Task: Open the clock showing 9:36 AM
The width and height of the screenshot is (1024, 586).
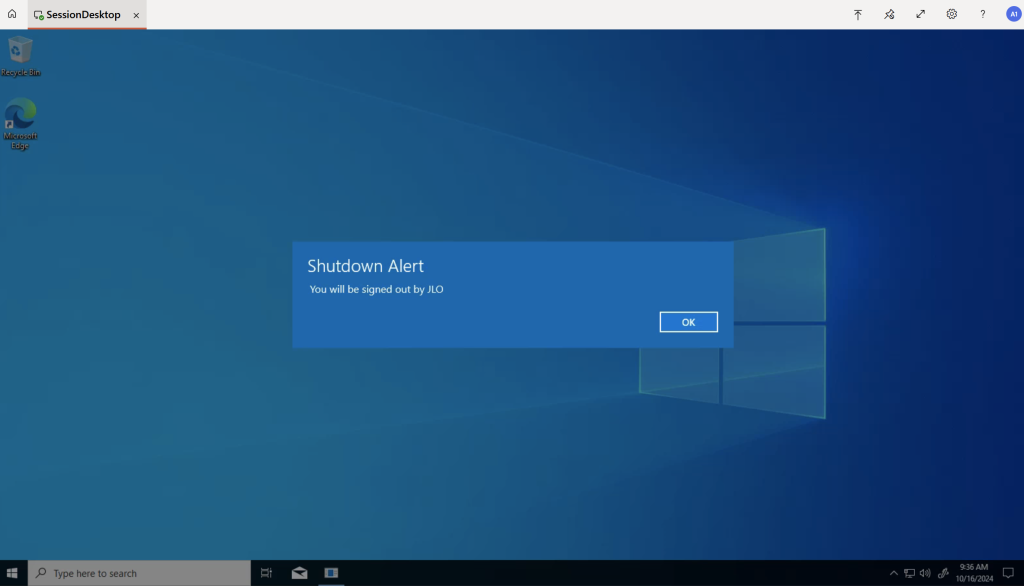Action: click(974, 573)
